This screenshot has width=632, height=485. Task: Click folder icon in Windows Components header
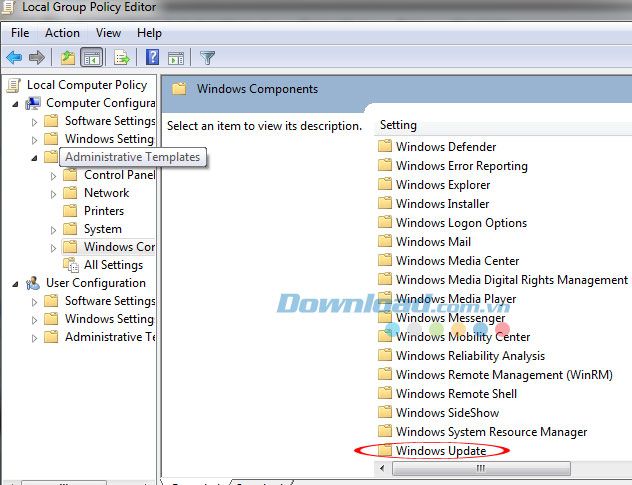tap(179, 88)
